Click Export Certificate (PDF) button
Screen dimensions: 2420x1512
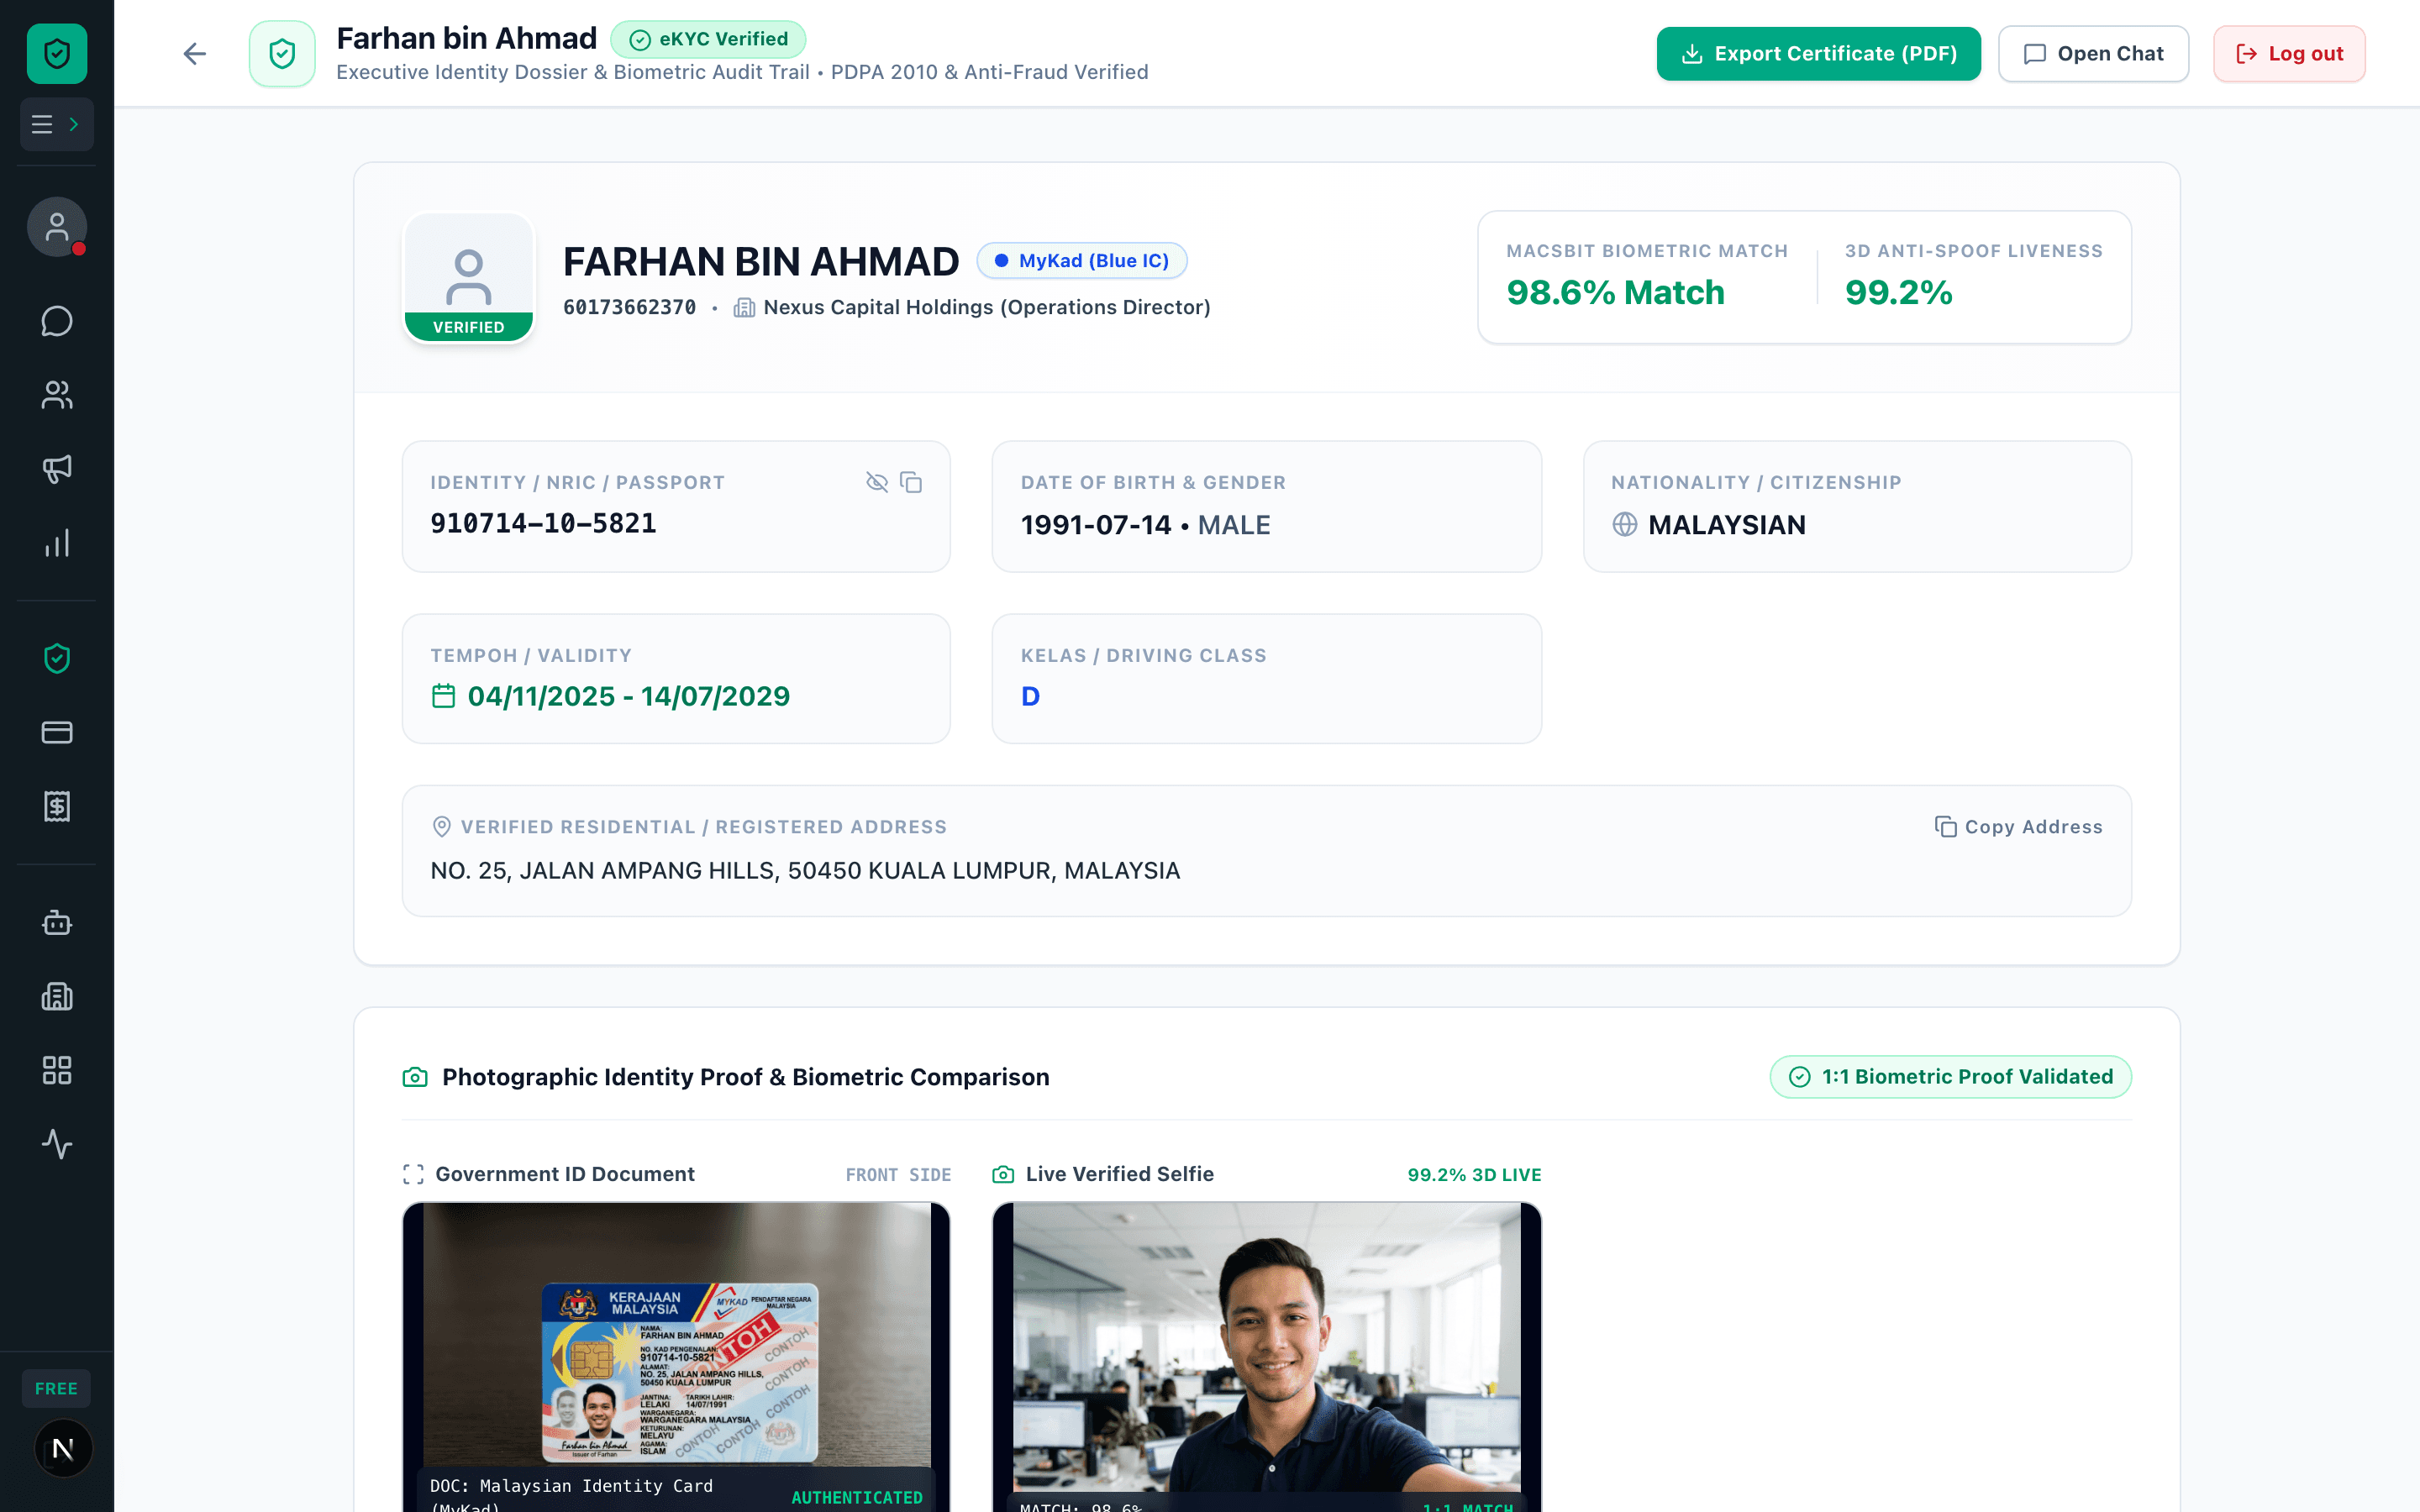[x=1818, y=54]
